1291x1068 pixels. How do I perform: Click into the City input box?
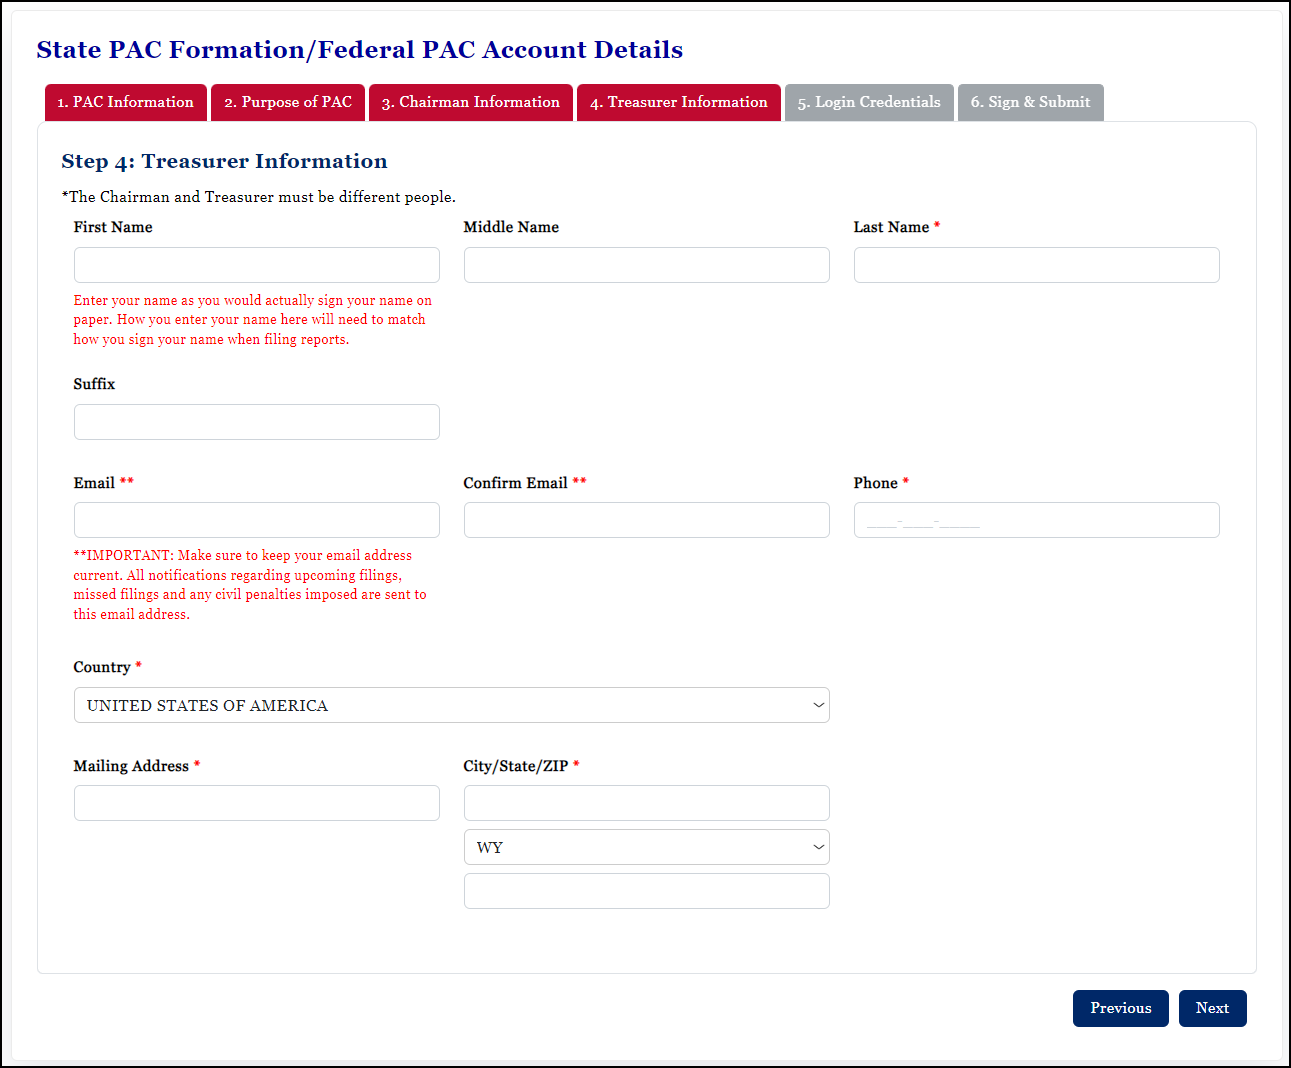tap(646, 802)
